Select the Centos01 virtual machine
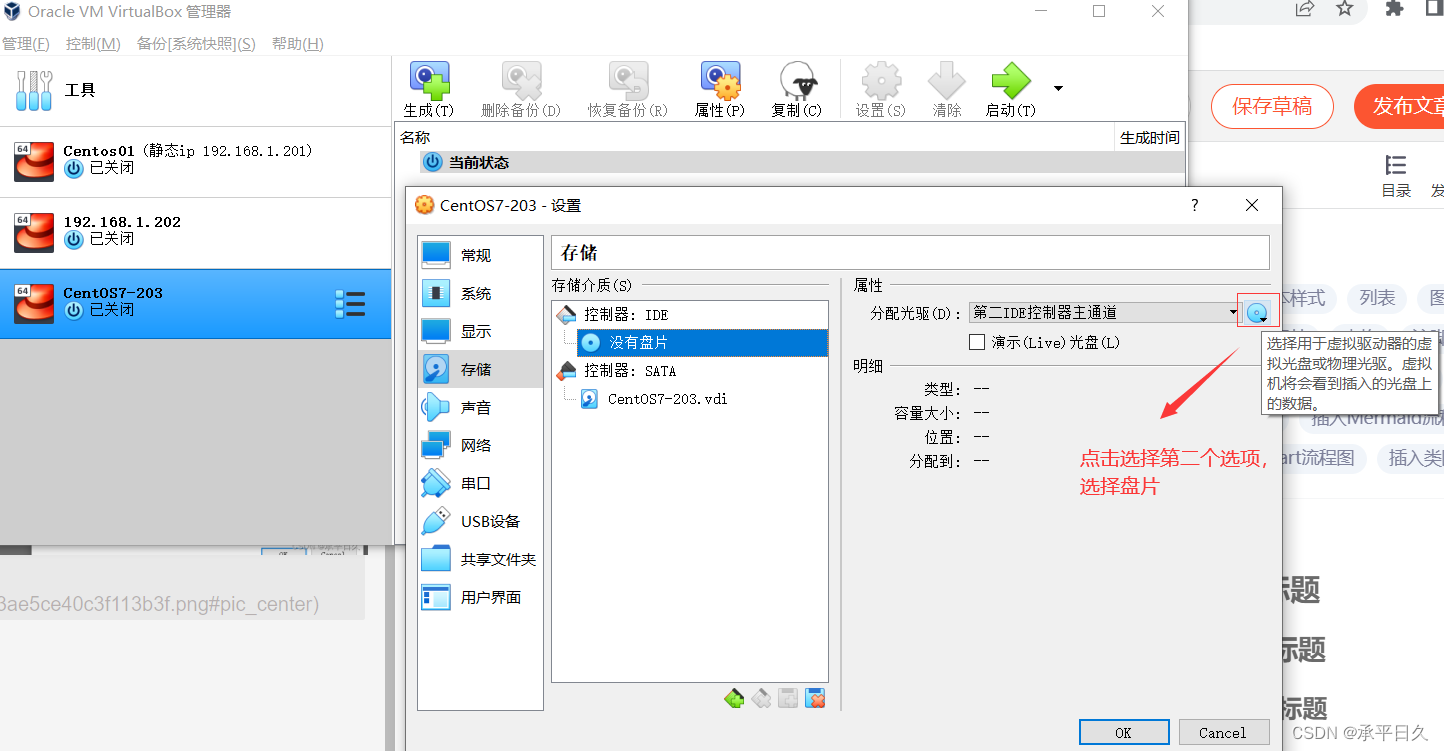Image resolution: width=1444 pixels, height=751 pixels. (x=195, y=161)
